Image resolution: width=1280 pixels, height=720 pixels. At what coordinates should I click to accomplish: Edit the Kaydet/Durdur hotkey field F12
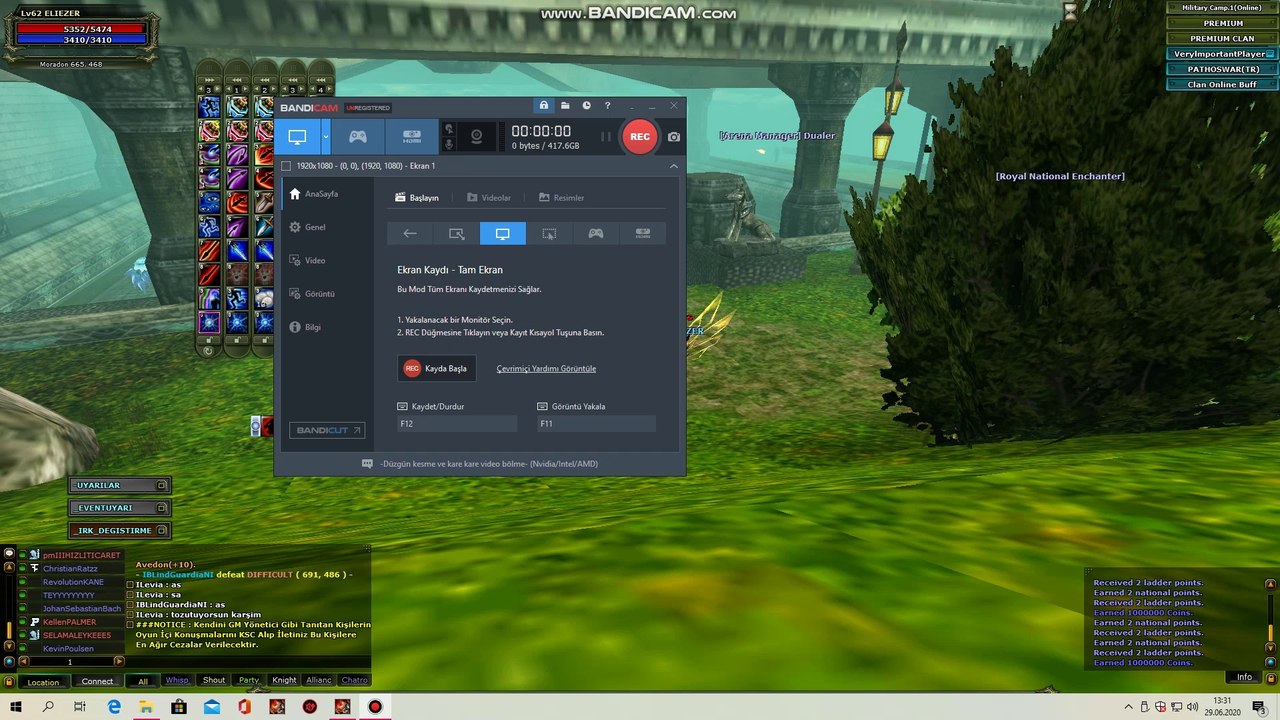coord(457,424)
